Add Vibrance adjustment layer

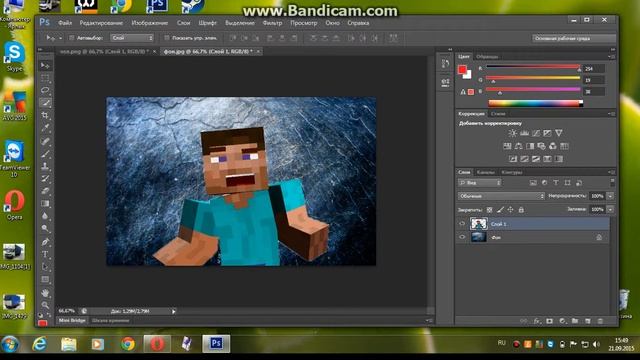tap(558, 133)
